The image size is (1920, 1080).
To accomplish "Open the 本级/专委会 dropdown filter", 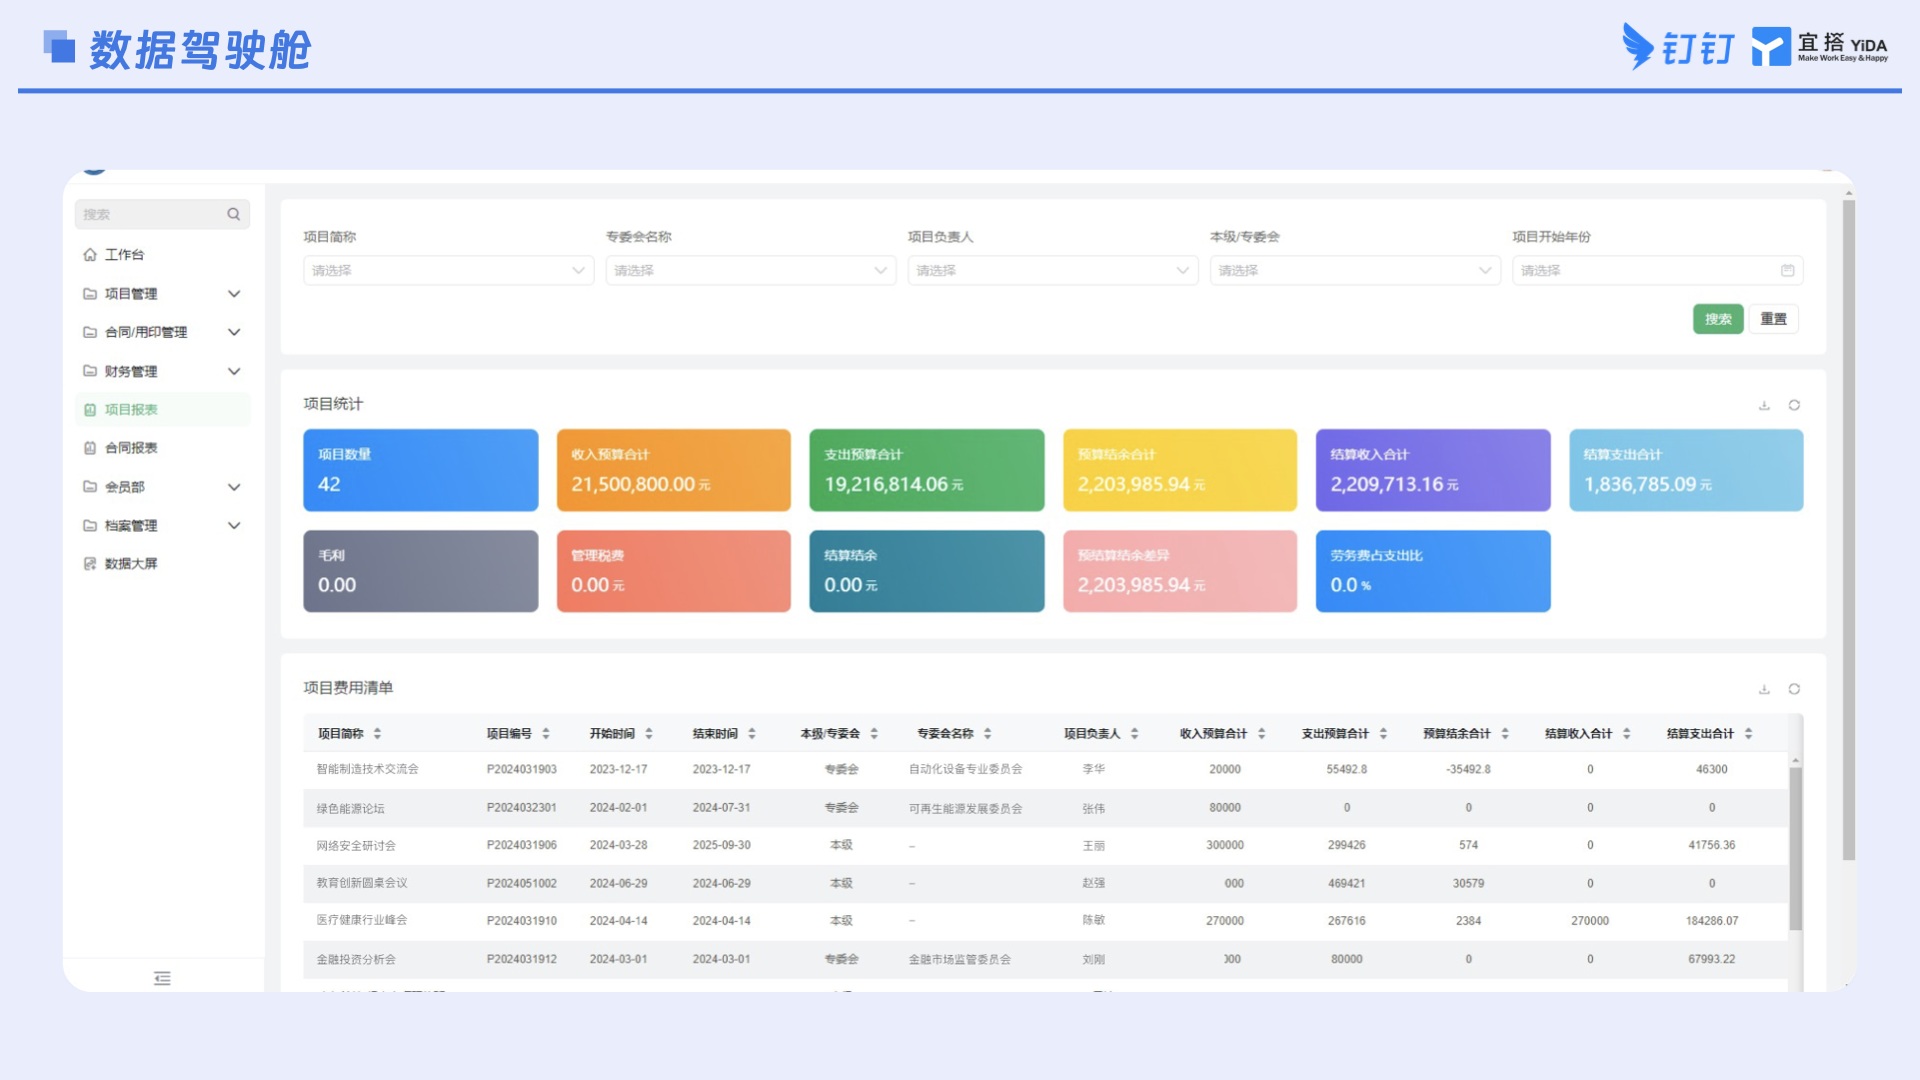I will (1355, 270).
